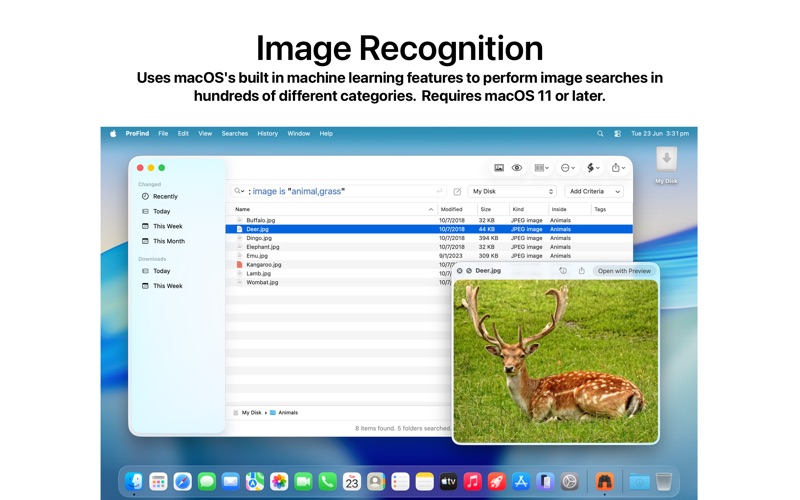Select the Buffalo.jpg row
The height and width of the screenshot is (500, 800).
(429, 220)
